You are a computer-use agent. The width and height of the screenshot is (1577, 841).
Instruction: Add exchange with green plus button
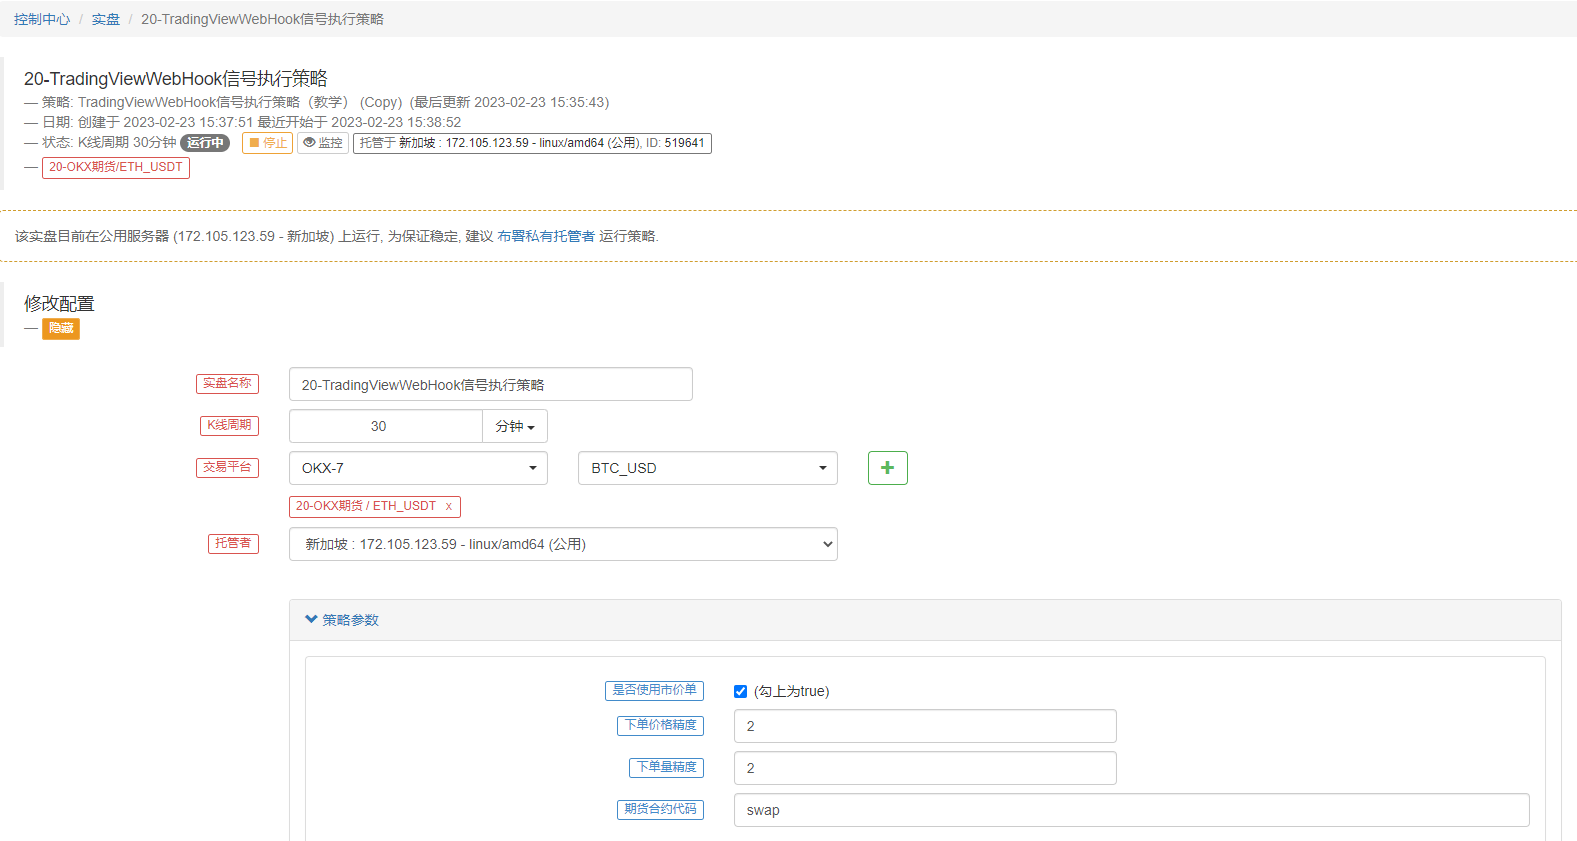click(x=888, y=468)
